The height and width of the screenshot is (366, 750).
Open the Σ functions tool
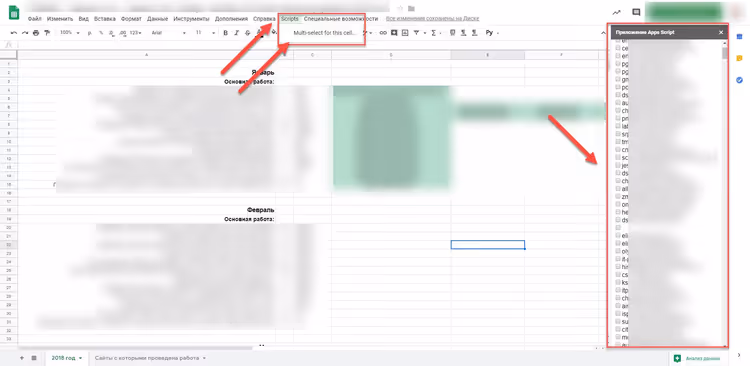pos(433,33)
